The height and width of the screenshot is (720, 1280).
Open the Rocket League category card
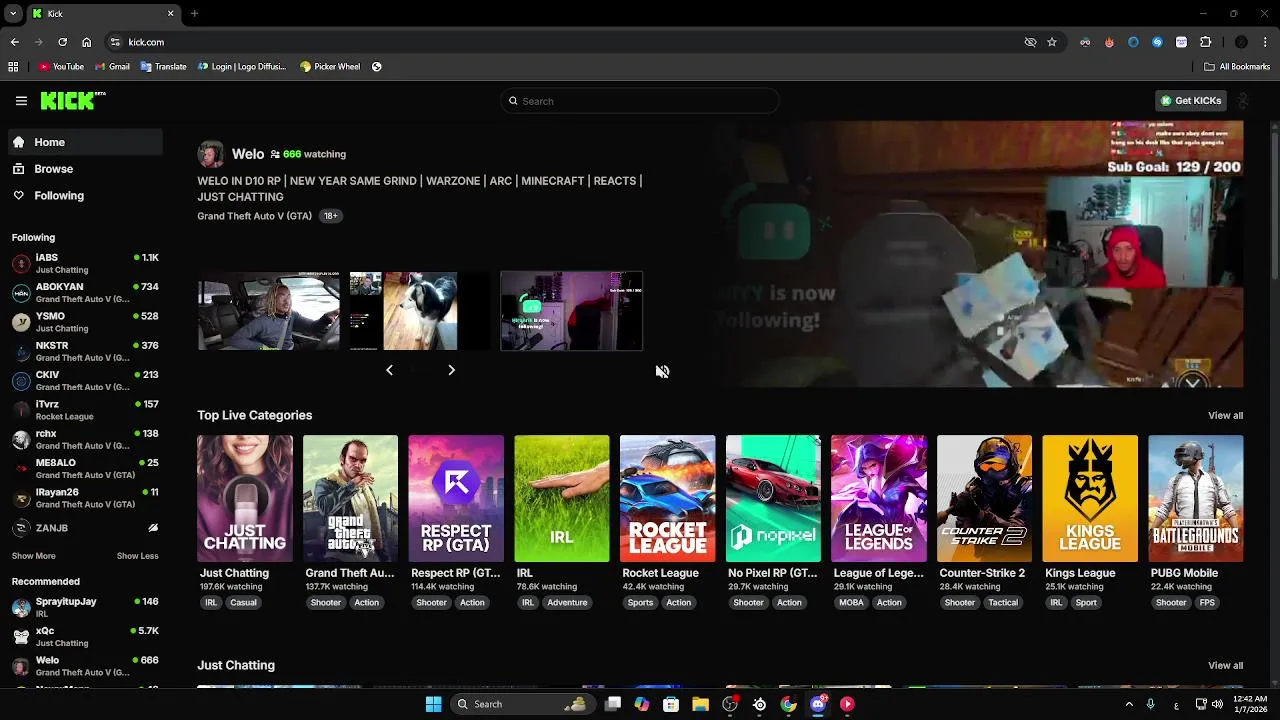[667, 498]
